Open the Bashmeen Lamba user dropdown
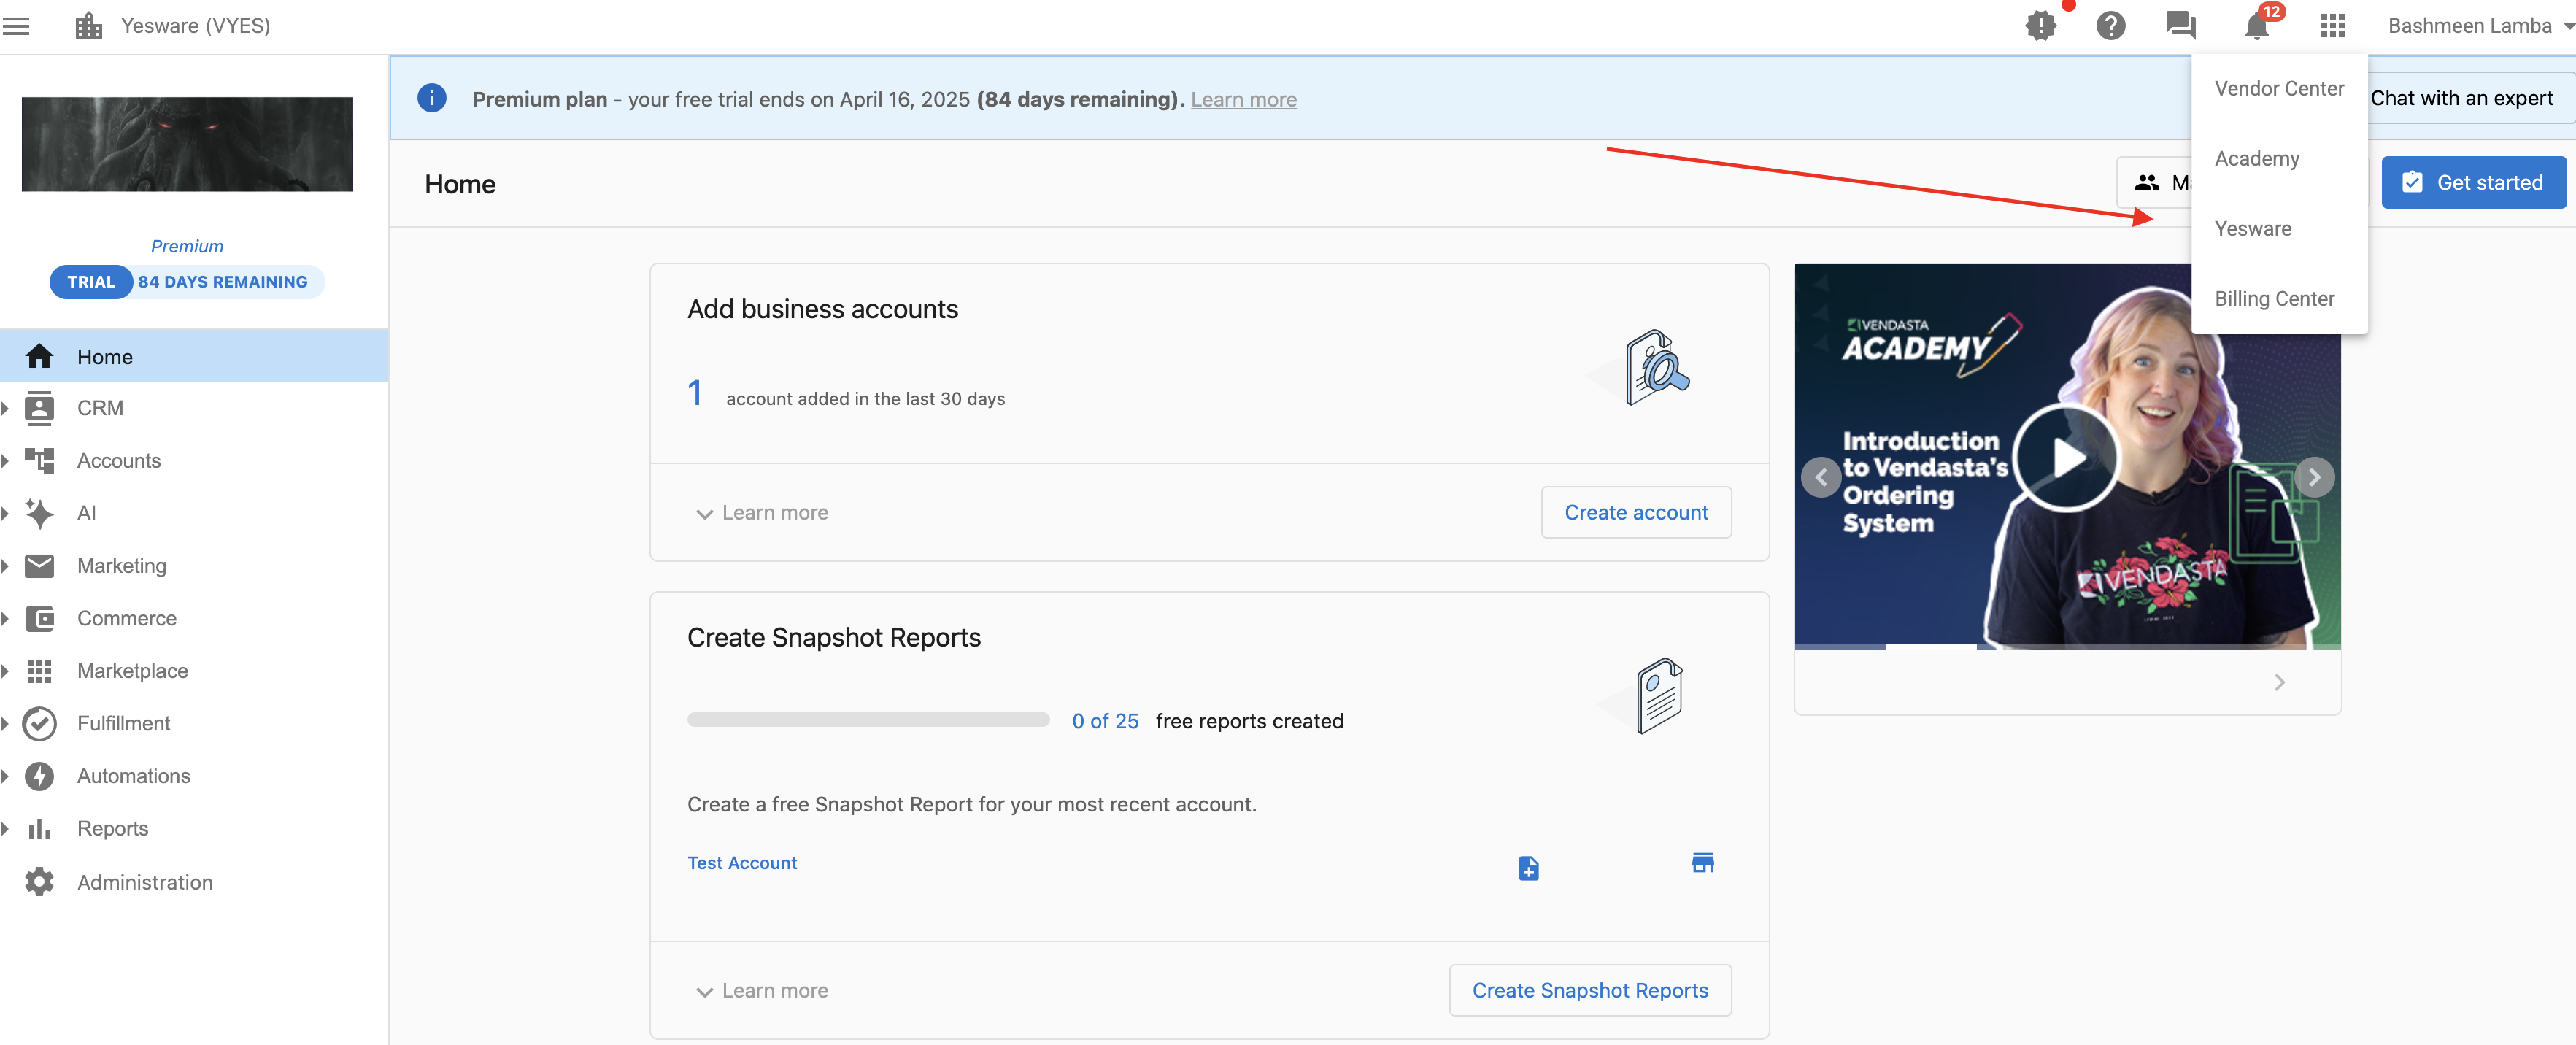The image size is (2576, 1045). [2476, 26]
